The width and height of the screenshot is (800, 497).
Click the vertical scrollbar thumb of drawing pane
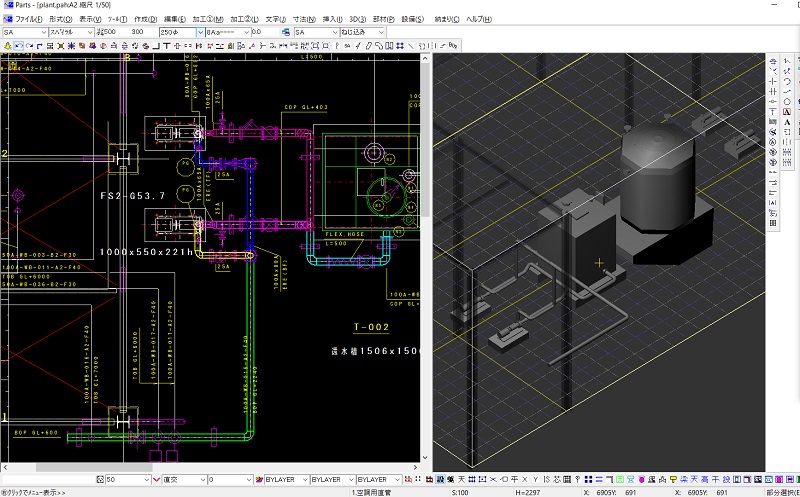point(425,140)
